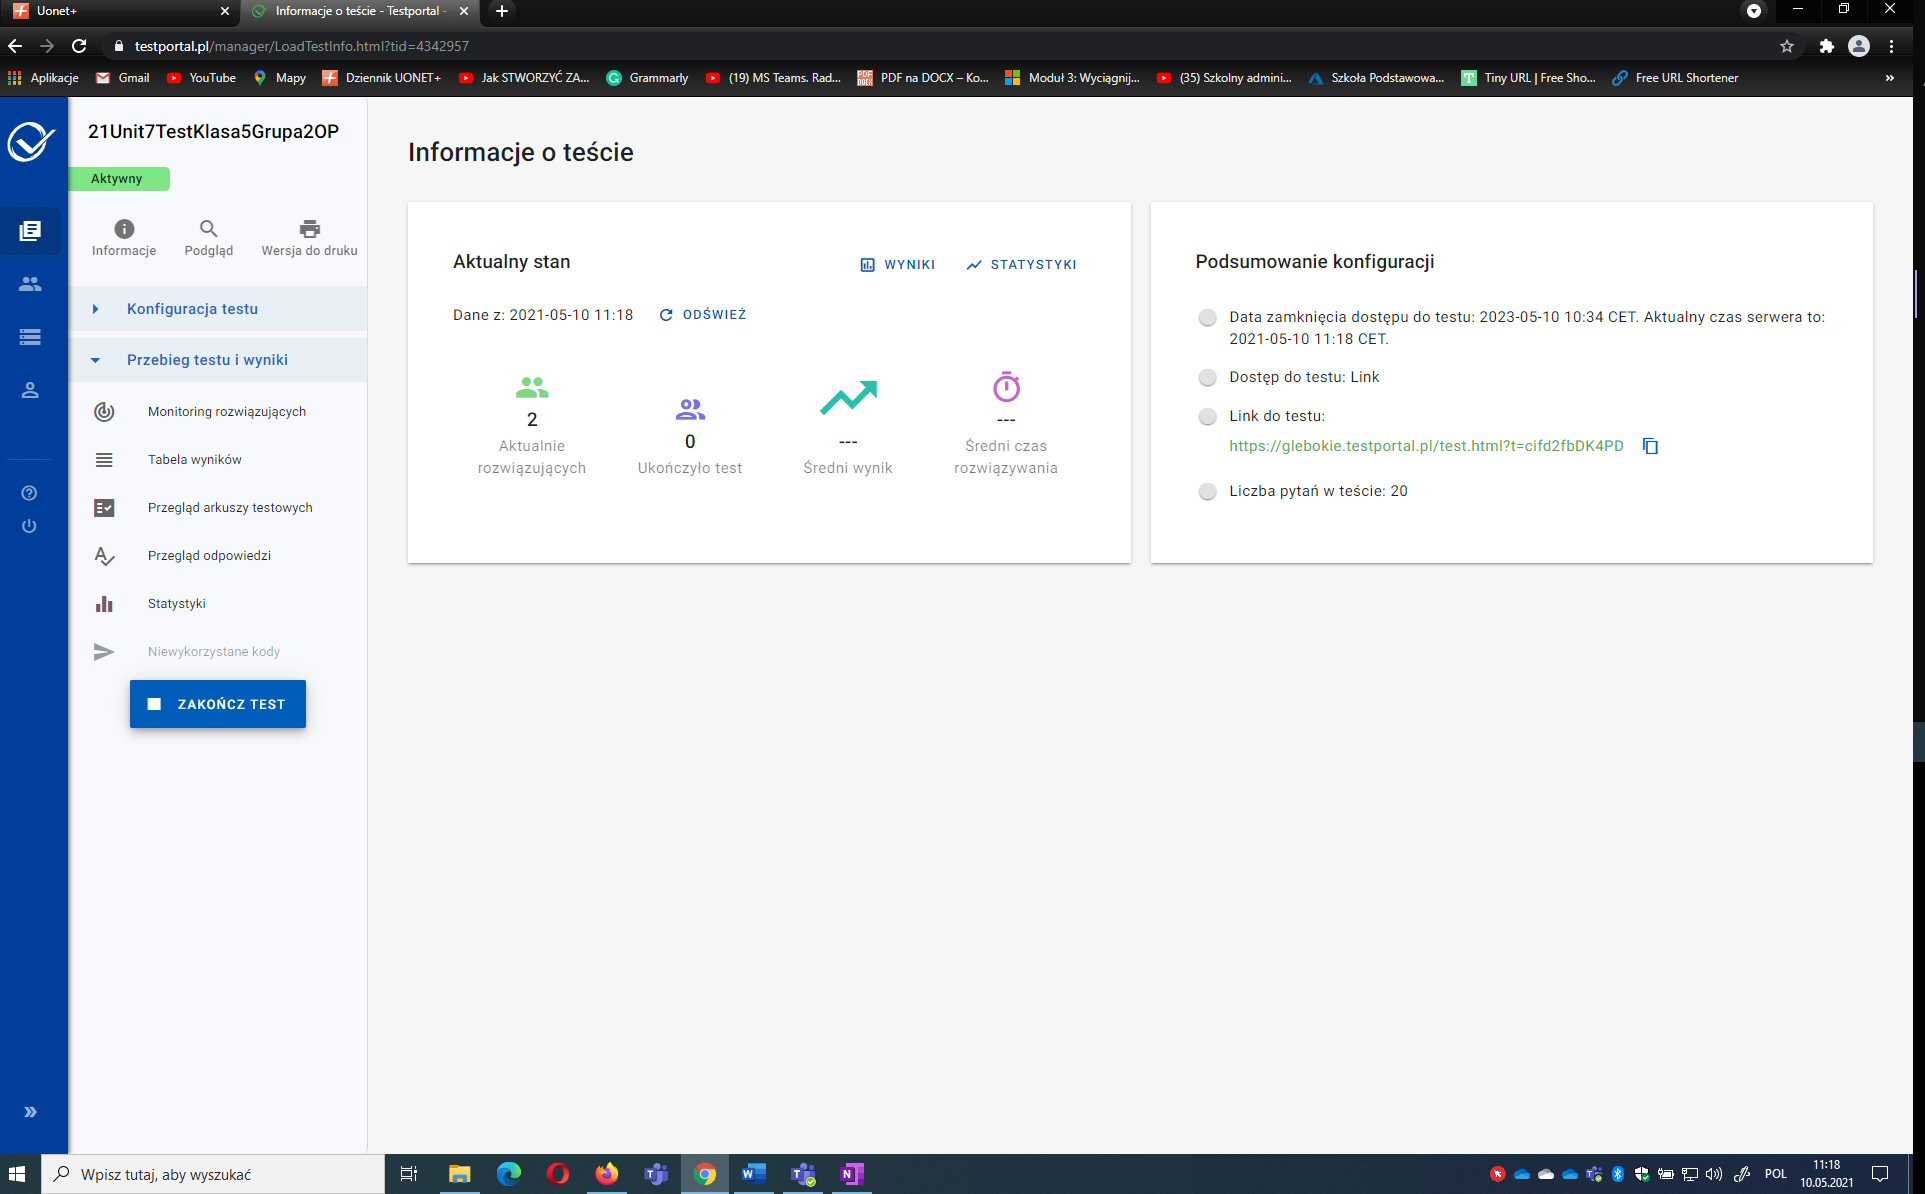The width and height of the screenshot is (1925, 1194).
Task: Click the Statystyki bar chart icon in sidebar
Action: [x=104, y=604]
